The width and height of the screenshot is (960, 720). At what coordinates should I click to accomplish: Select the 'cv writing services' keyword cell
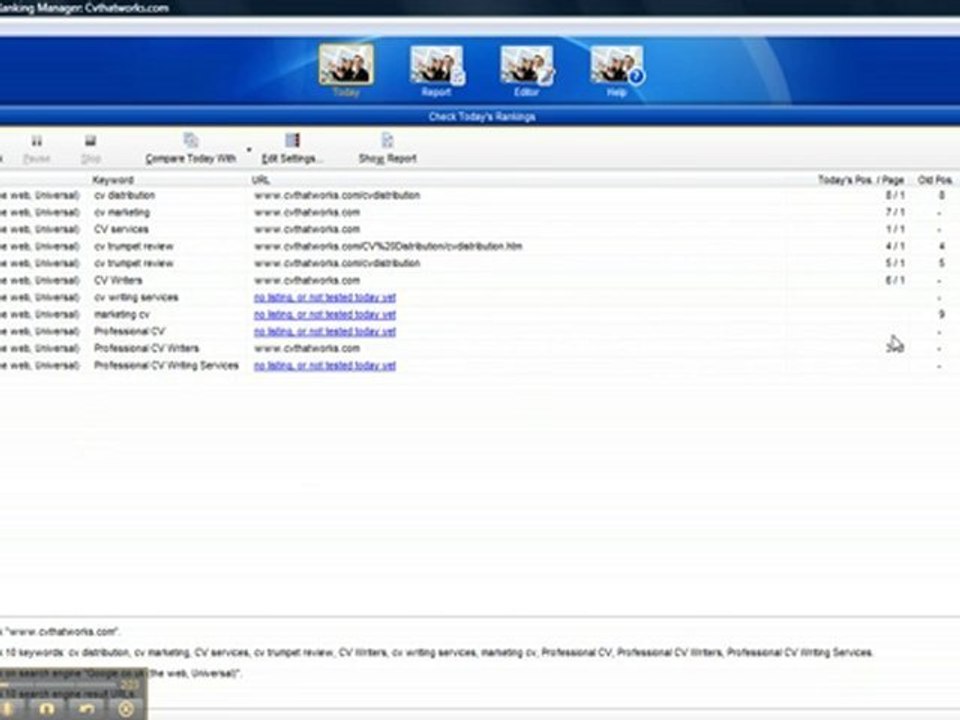tap(136, 298)
